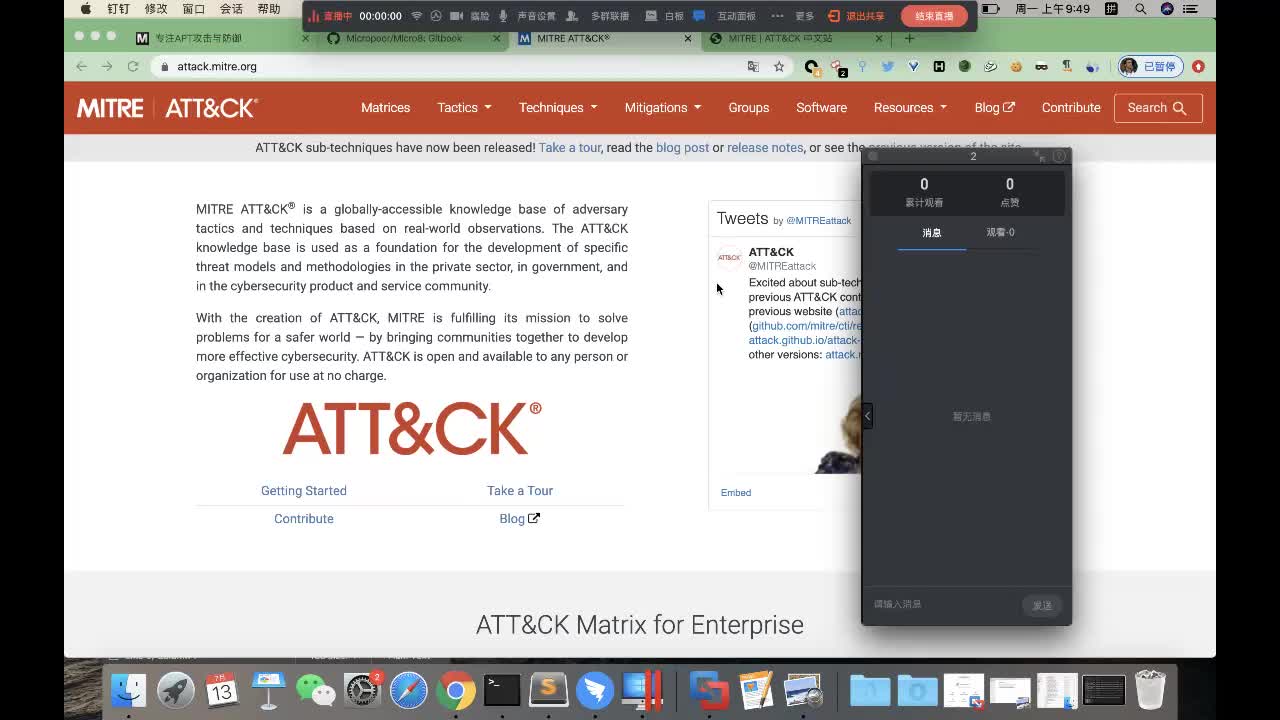
Task: Expand the Mitigations dropdown menu
Action: pyautogui.click(x=663, y=108)
